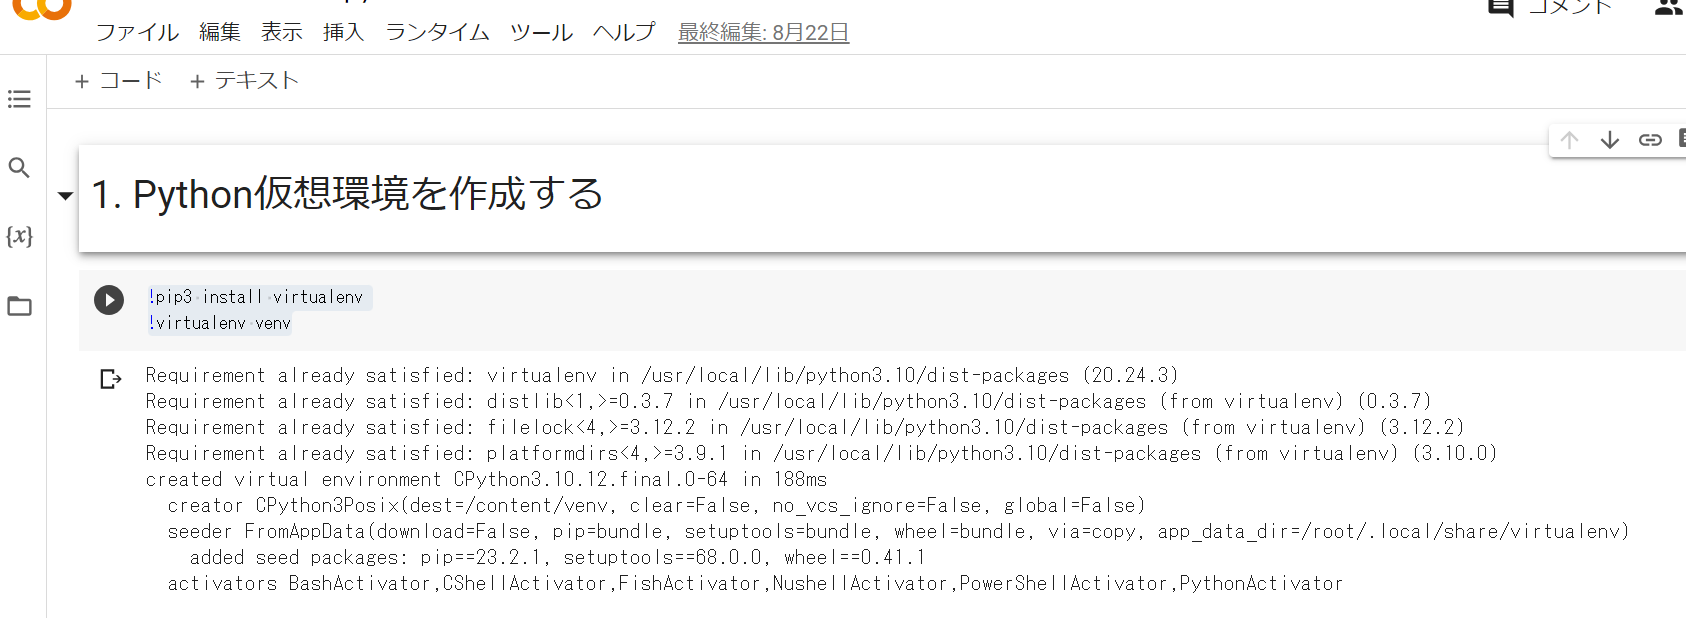The width and height of the screenshot is (1686, 618).
Task: Open the find and replace search icon
Action: click(19, 167)
